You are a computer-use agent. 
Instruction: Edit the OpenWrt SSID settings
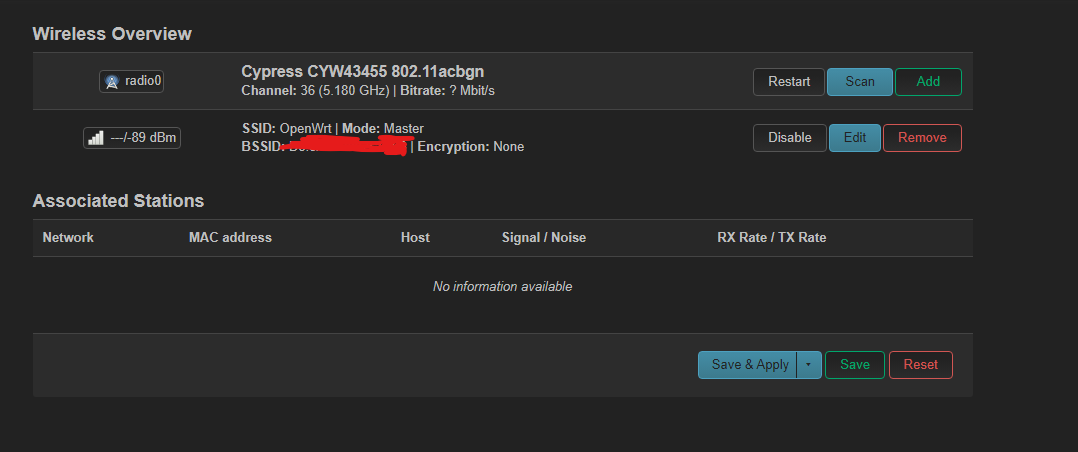[855, 138]
